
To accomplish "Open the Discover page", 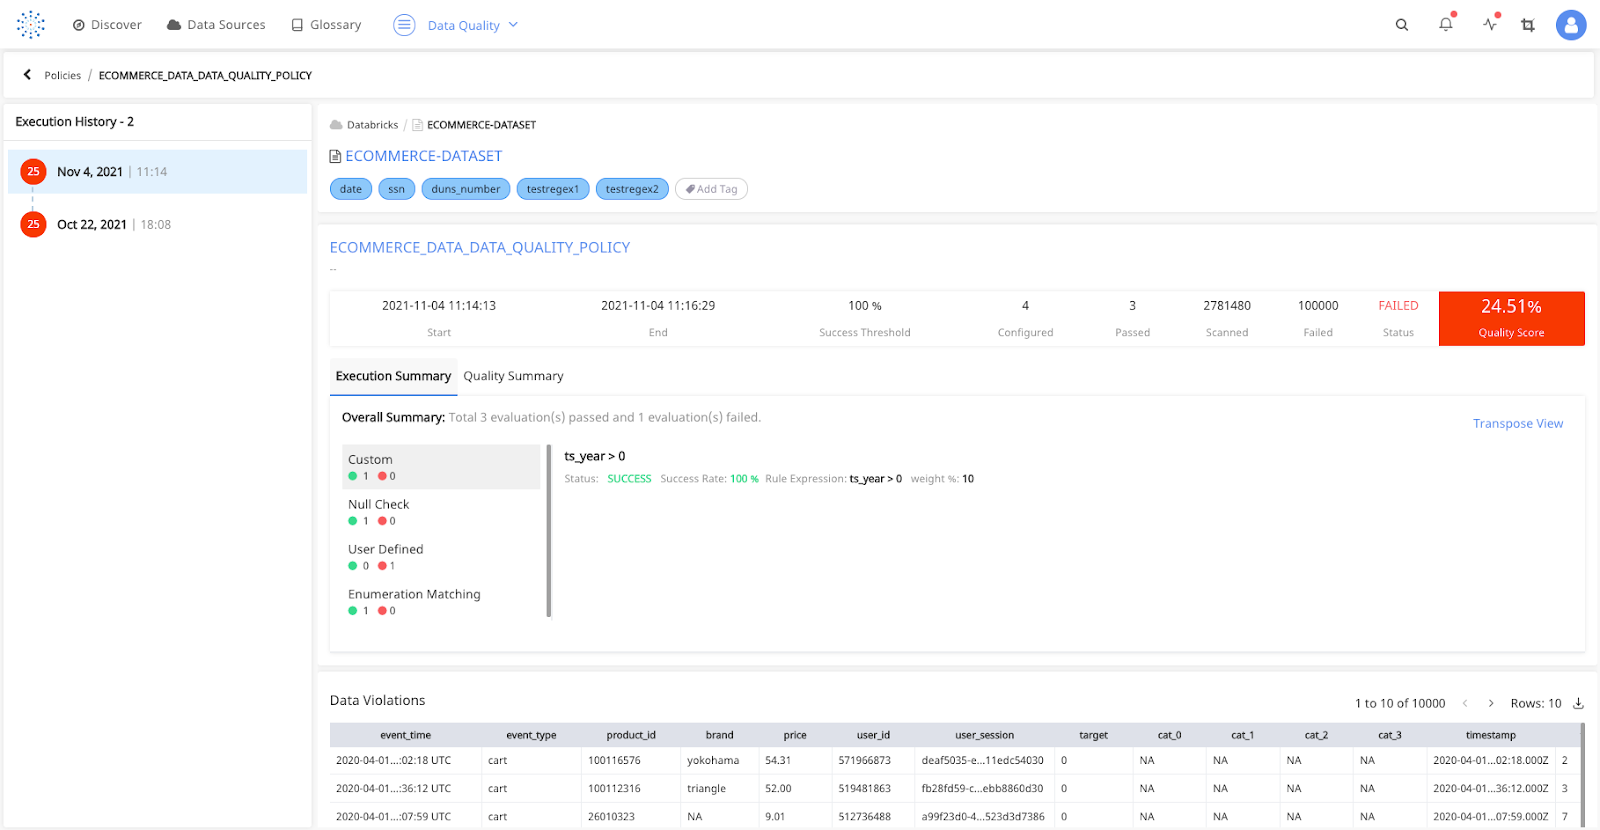I will [x=107, y=25].
